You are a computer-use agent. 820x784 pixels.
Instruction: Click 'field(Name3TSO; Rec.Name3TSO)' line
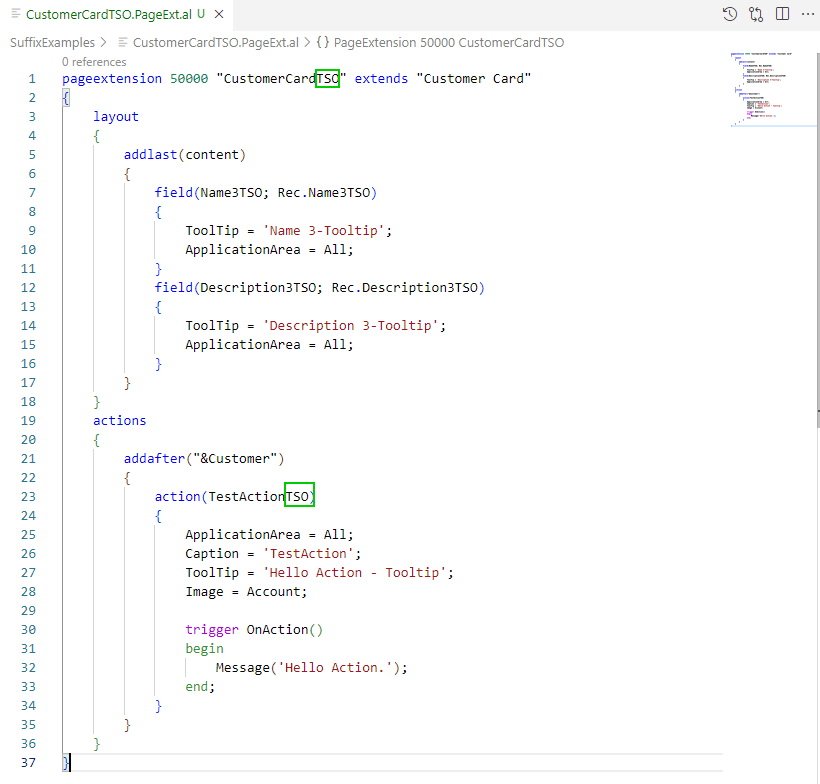tap(266, 193)
